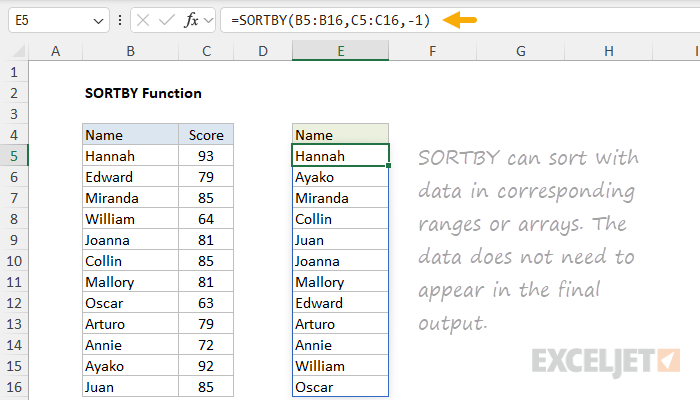Screen dimensions: 700x400
Task: Select cell 'Arturo' in column E
Action: [x=341, y=324]
